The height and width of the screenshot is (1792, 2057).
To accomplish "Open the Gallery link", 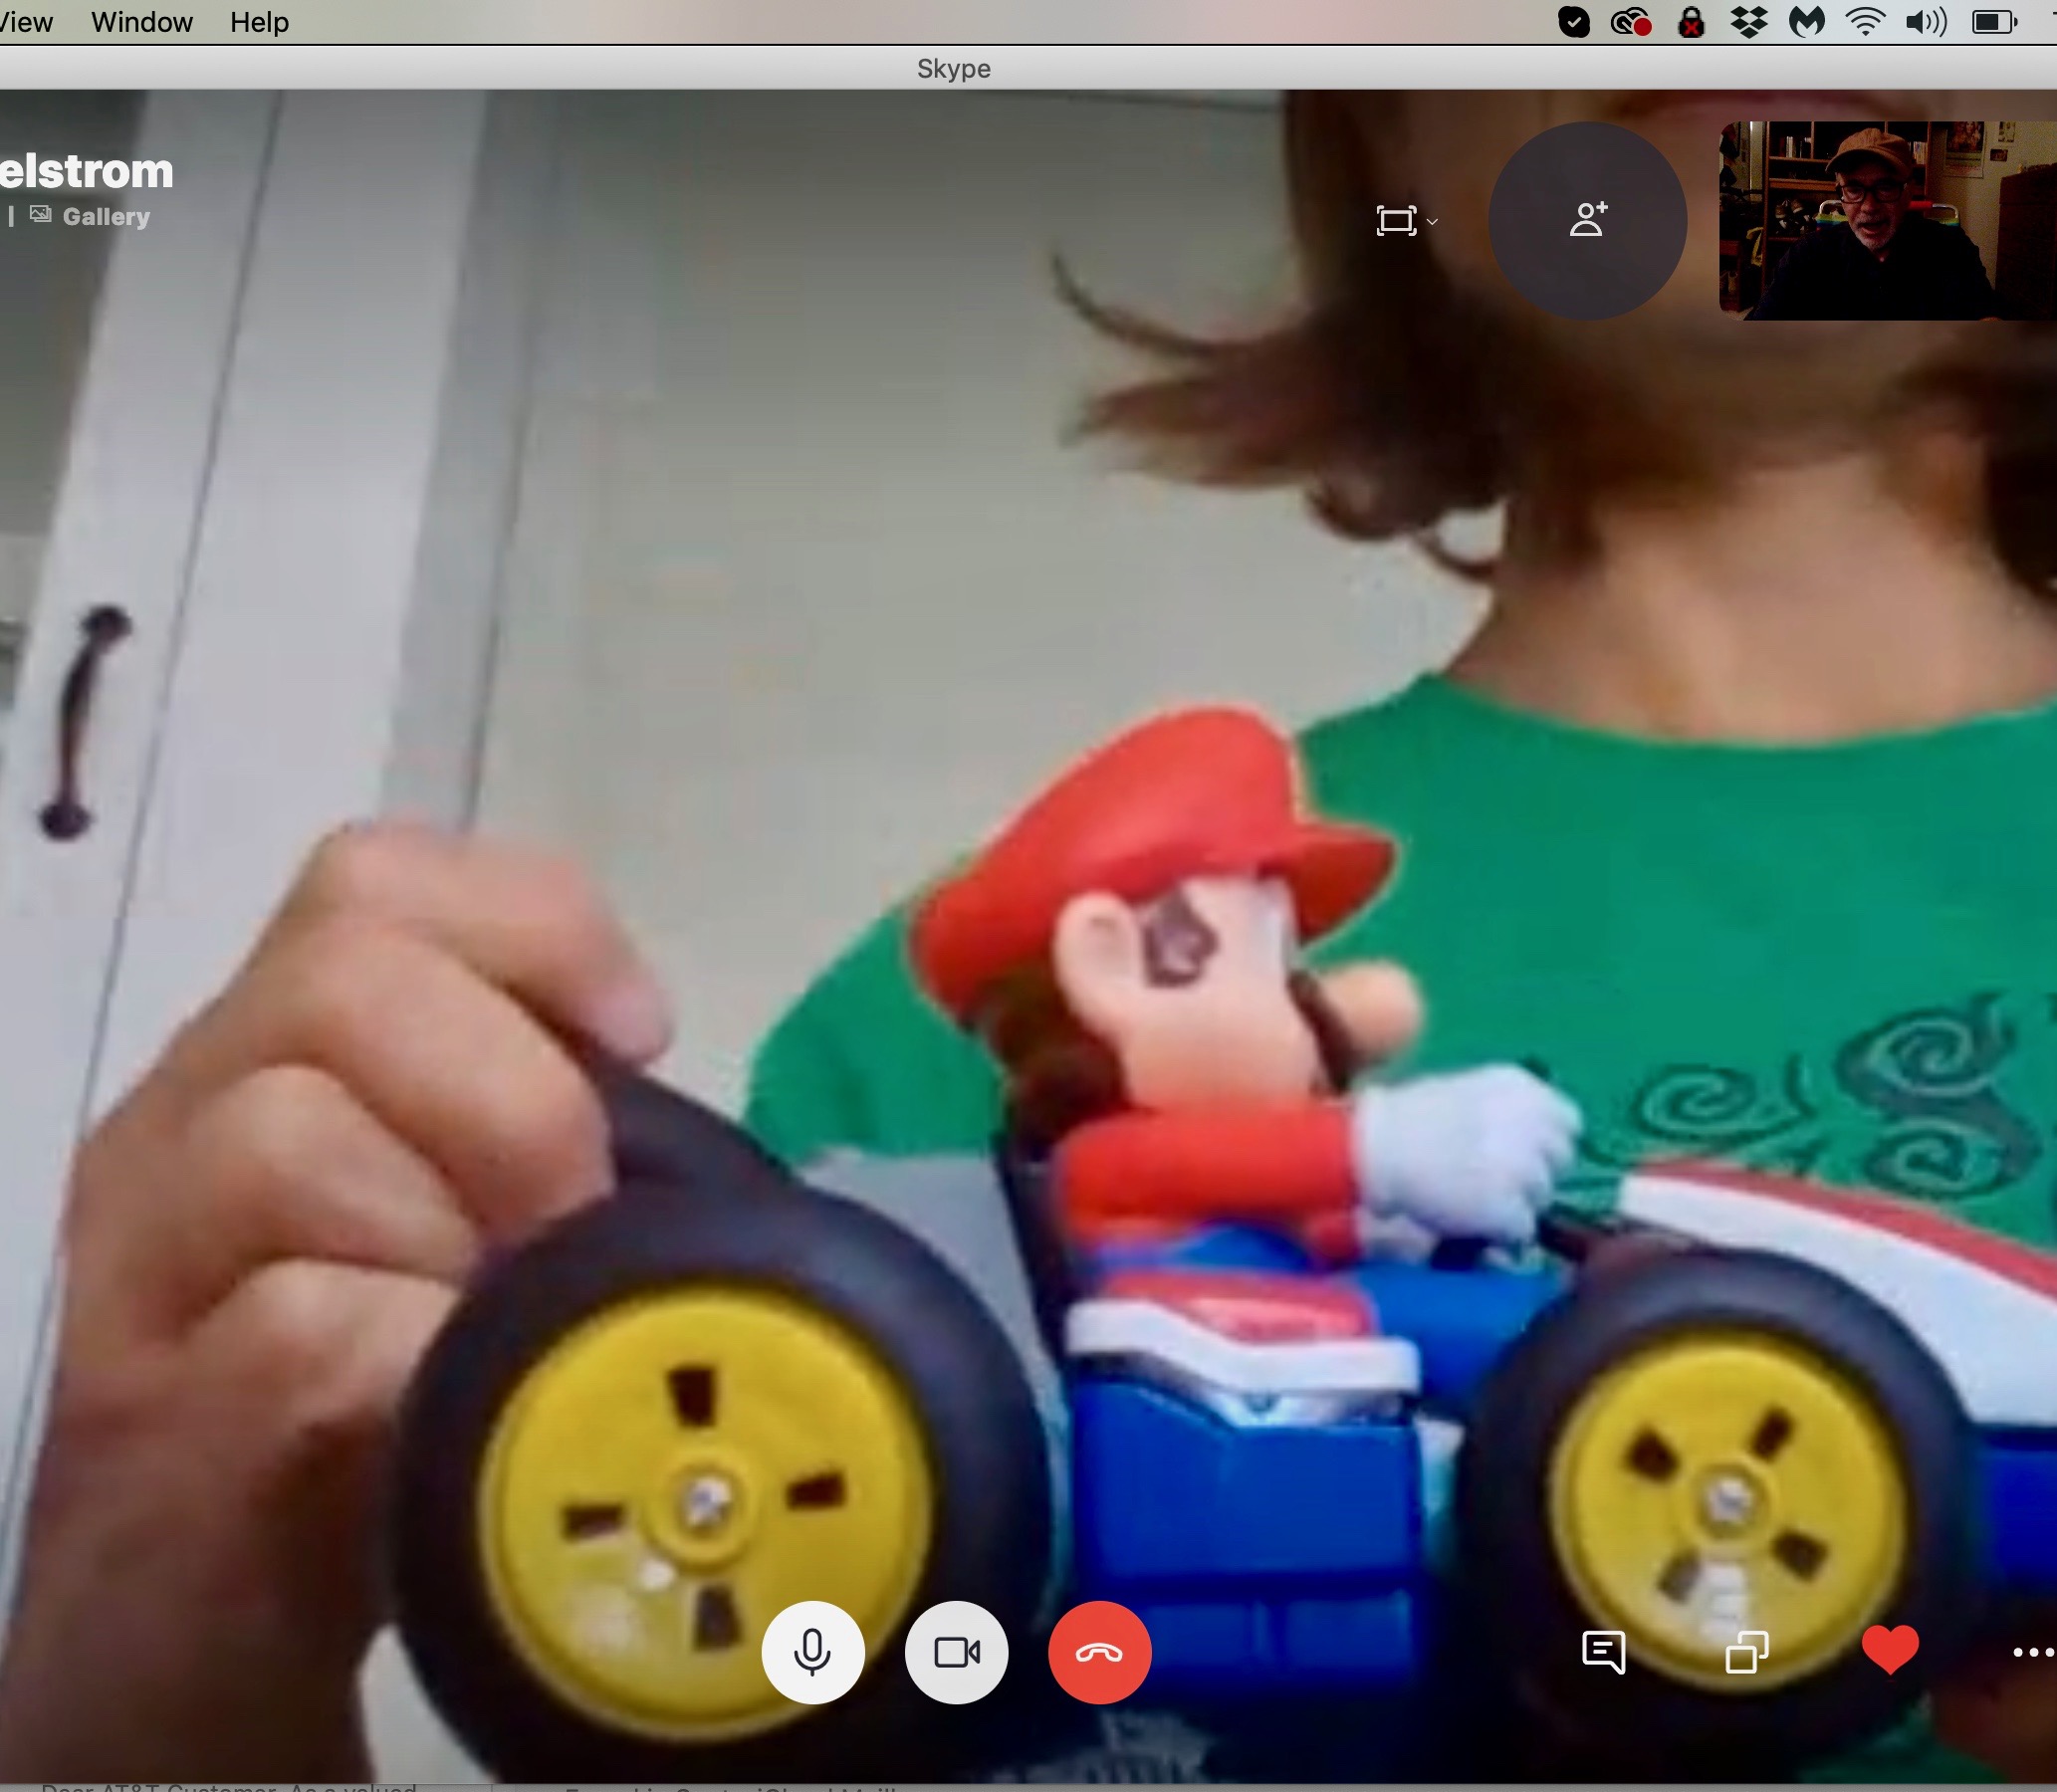I will click(105, 216).
